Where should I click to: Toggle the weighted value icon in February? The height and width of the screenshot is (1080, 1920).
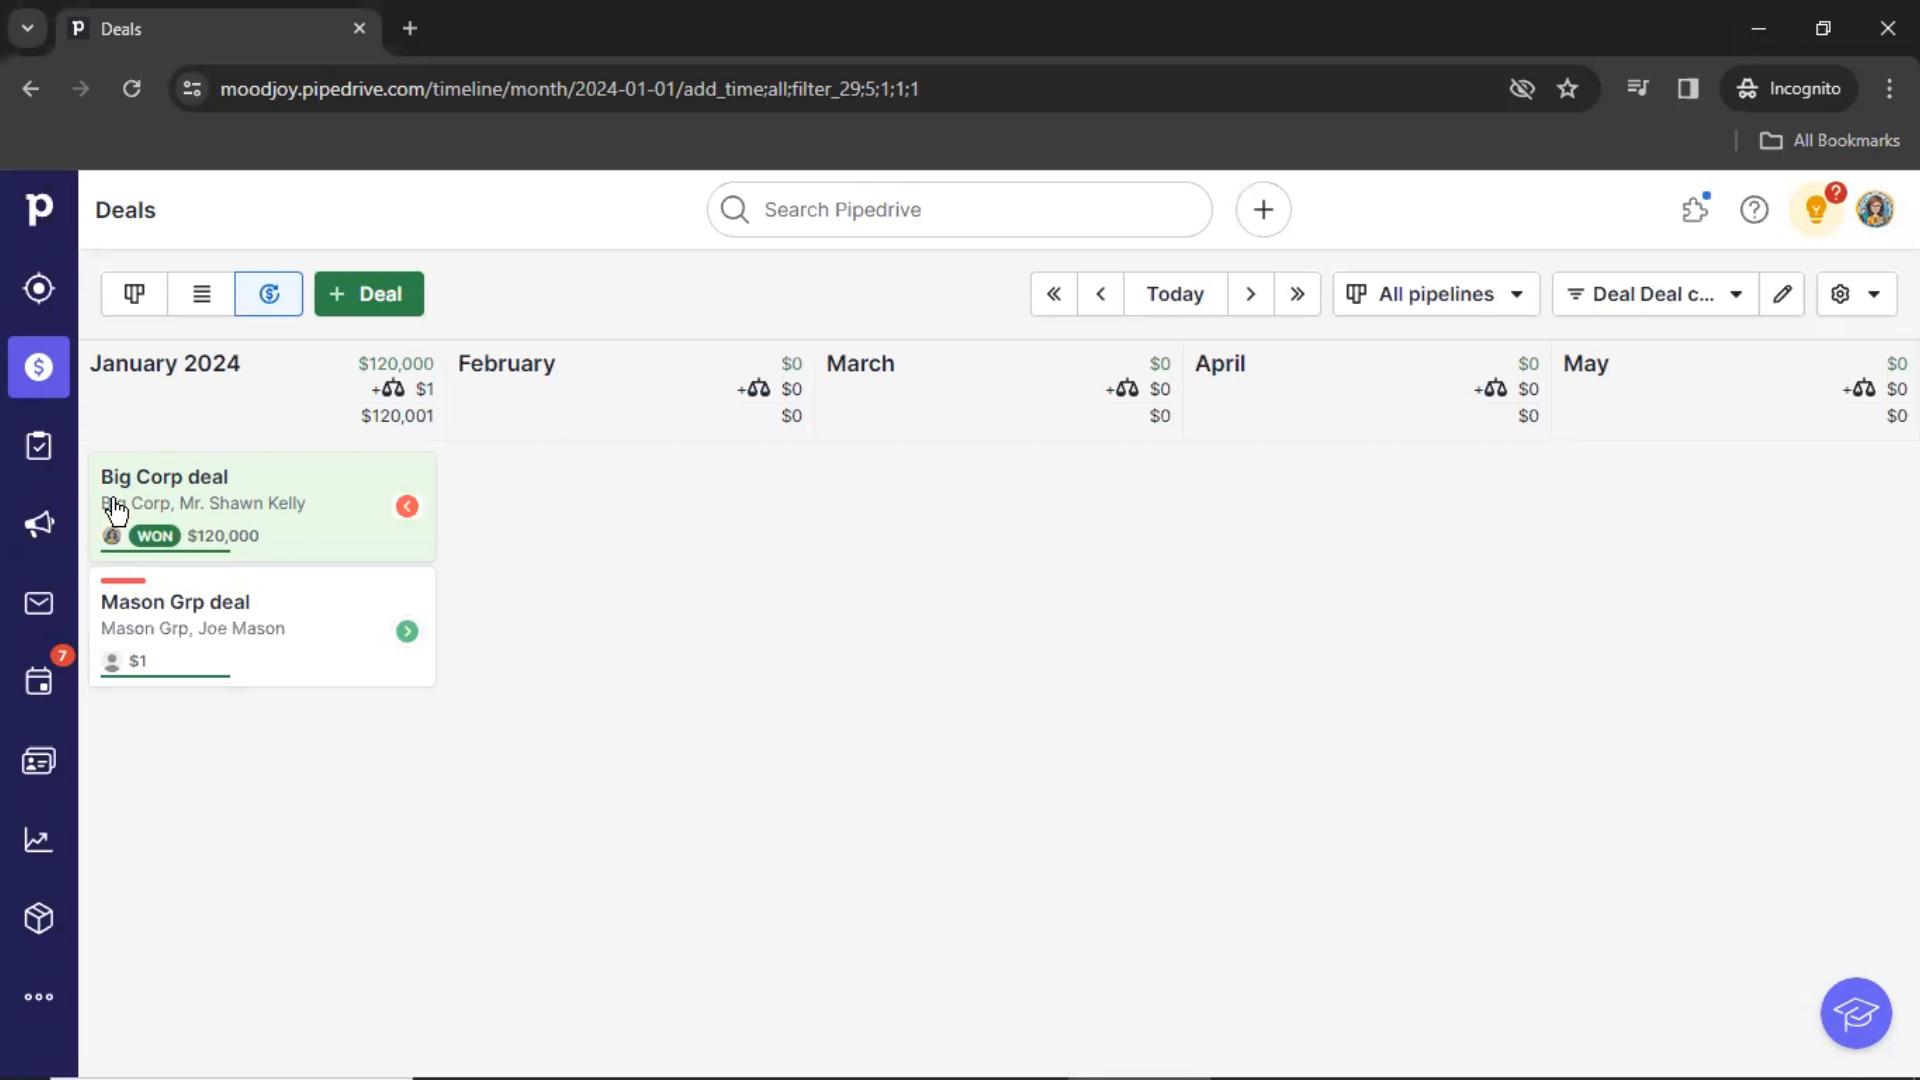[753, 389]
